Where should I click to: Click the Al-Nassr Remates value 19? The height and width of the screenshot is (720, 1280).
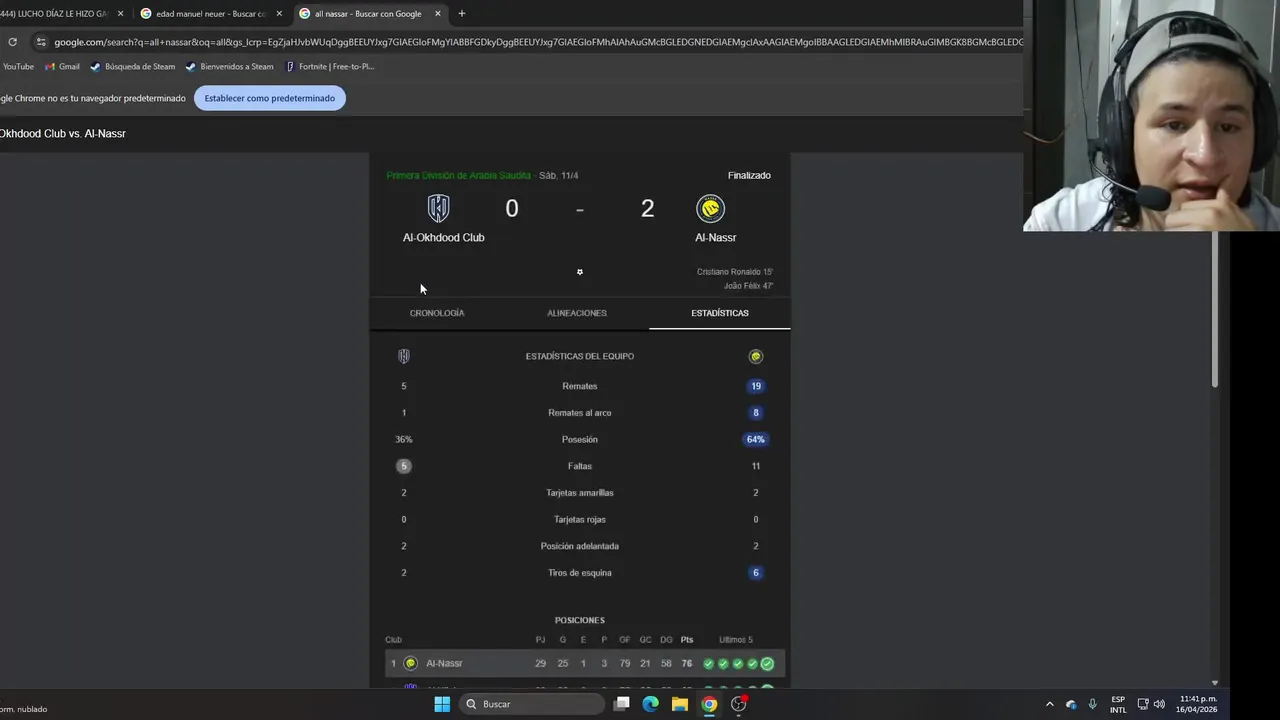pos(756,386)
